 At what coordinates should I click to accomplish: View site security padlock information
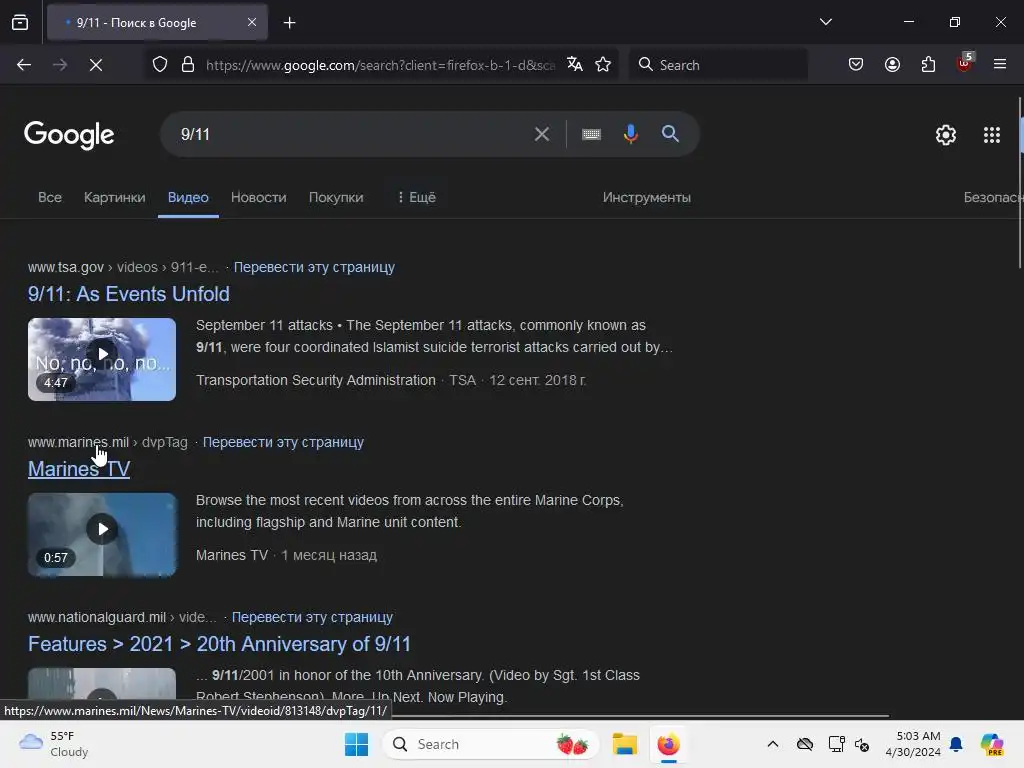188,65
